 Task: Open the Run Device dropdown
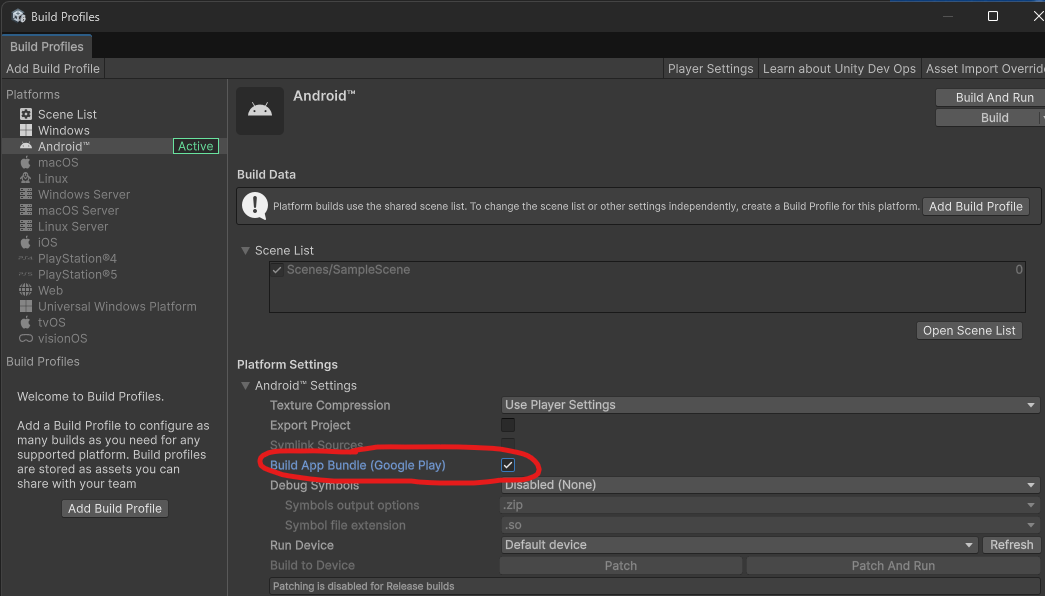tap(739, 545)
